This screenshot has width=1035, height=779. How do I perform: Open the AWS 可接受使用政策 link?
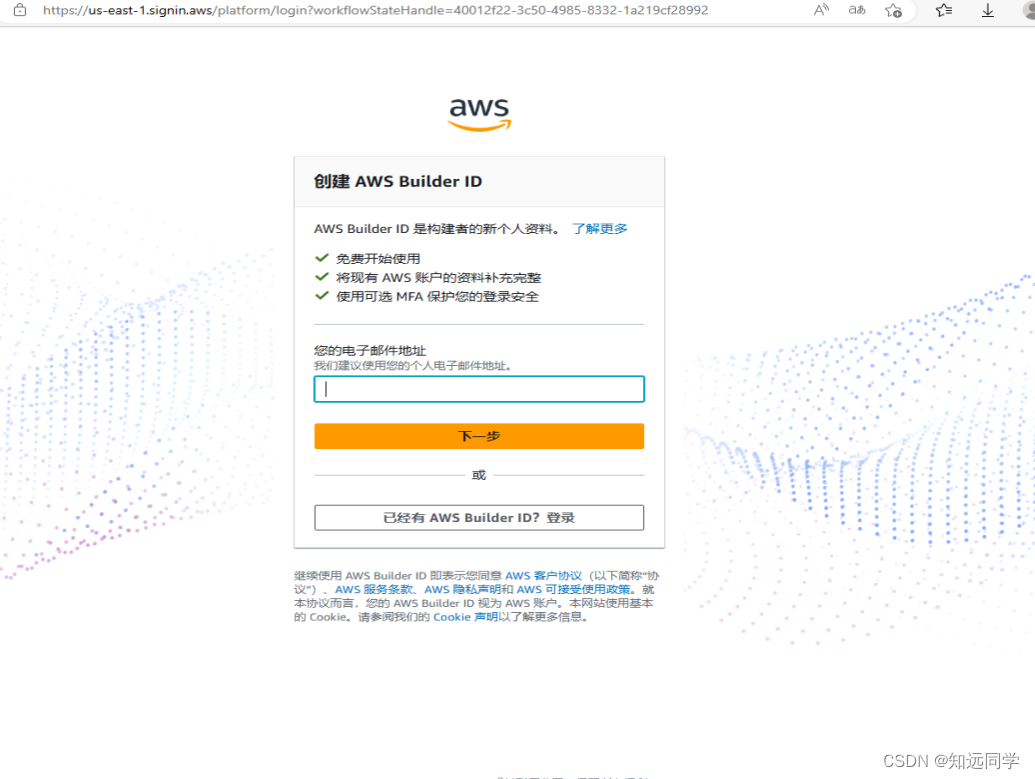(x=574, y=590)
